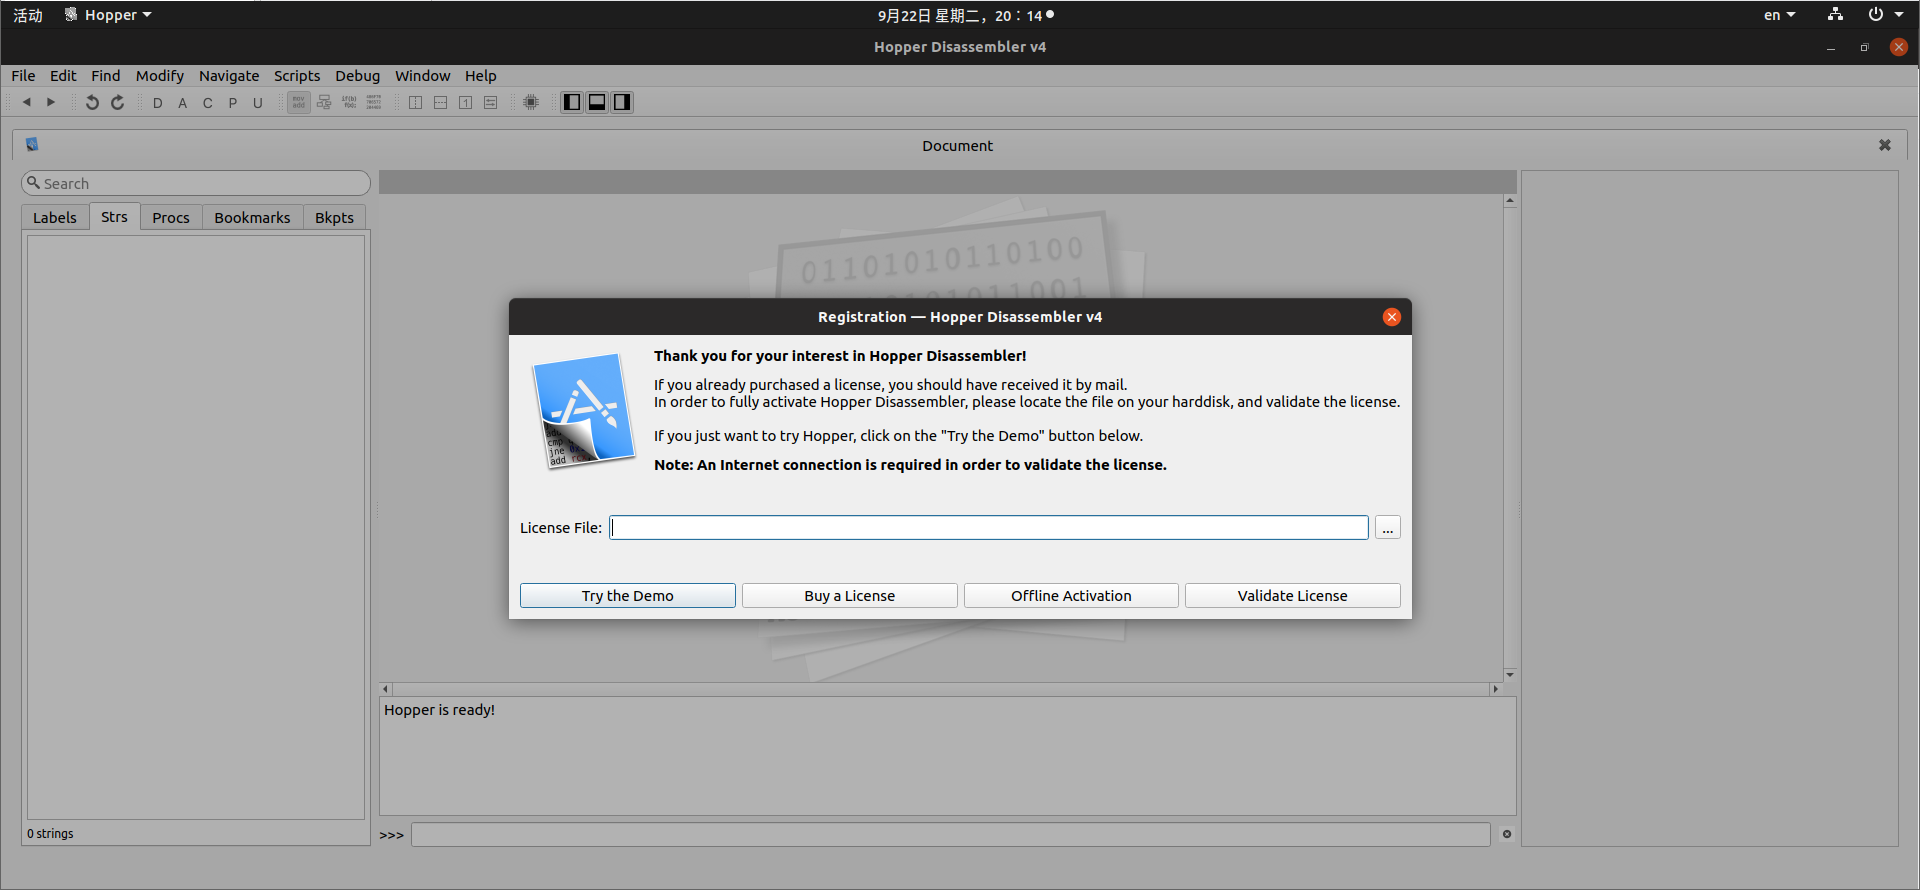Click the document icon left of Document title

(x=32, y=144)
